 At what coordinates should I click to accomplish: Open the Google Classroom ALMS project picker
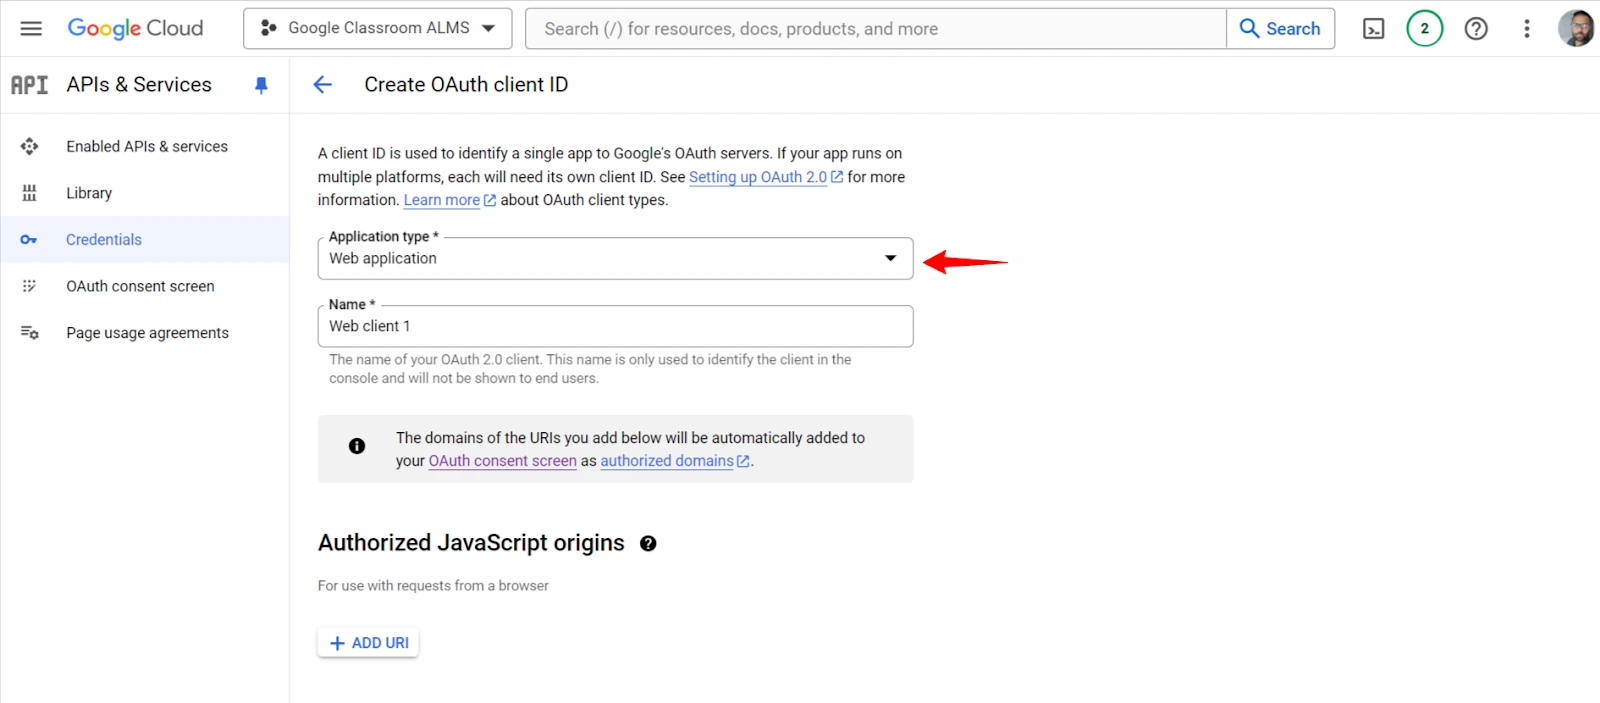coord(378,28)
